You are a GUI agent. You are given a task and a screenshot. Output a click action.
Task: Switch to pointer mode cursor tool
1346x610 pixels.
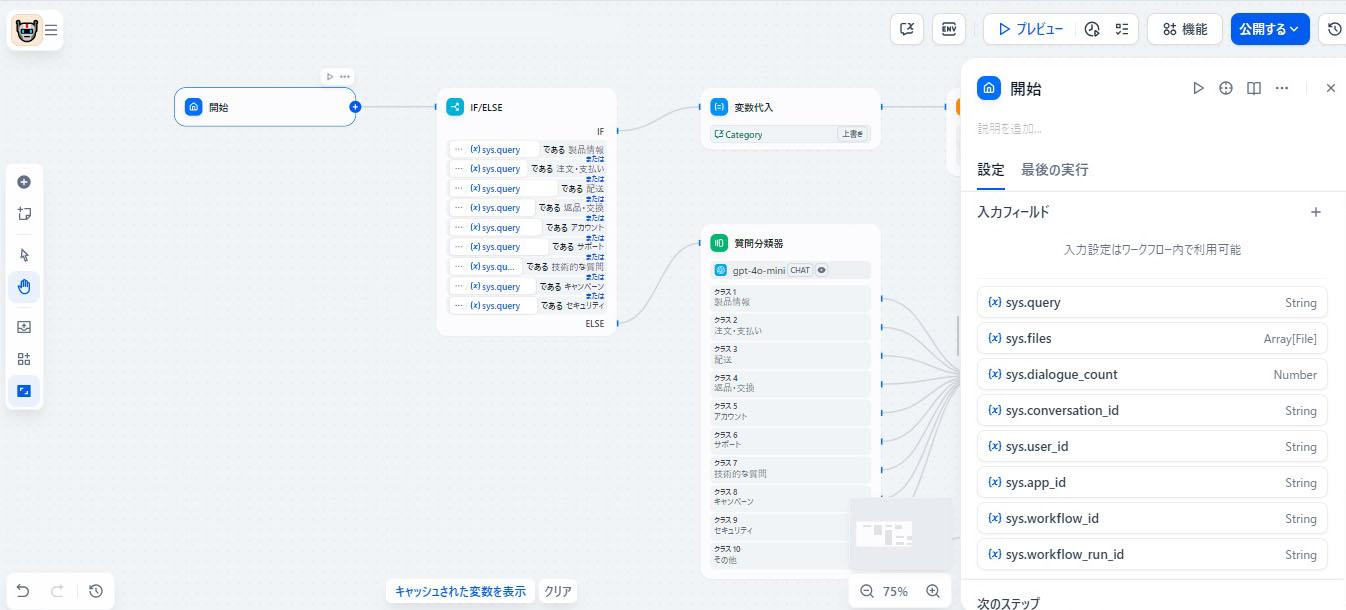click(24, 255)
